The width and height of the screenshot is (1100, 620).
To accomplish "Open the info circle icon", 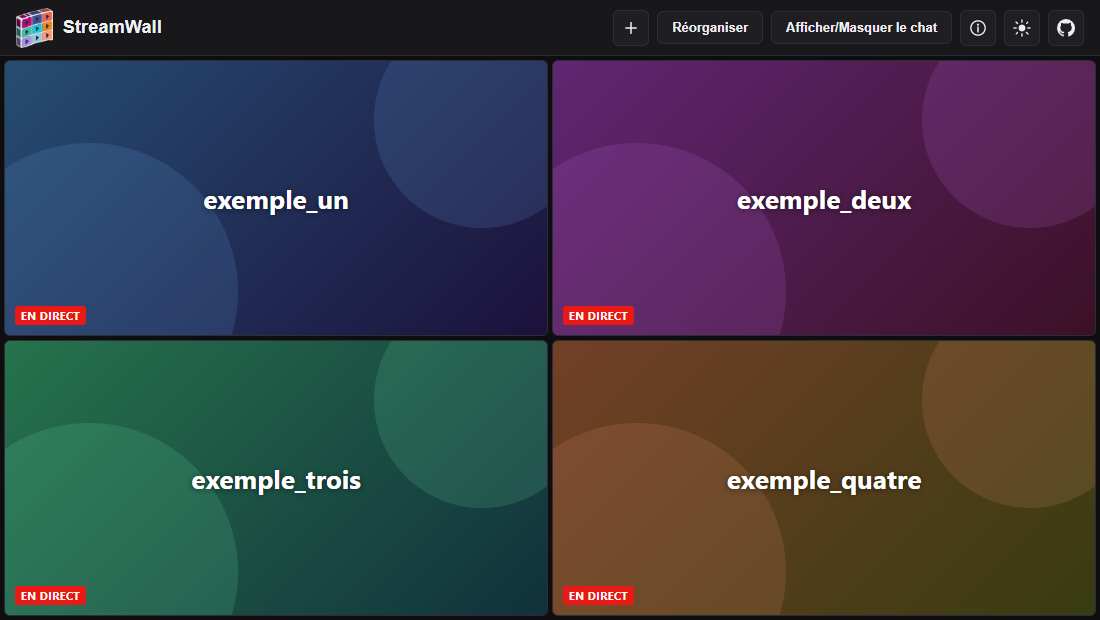I will click(978, 27).
